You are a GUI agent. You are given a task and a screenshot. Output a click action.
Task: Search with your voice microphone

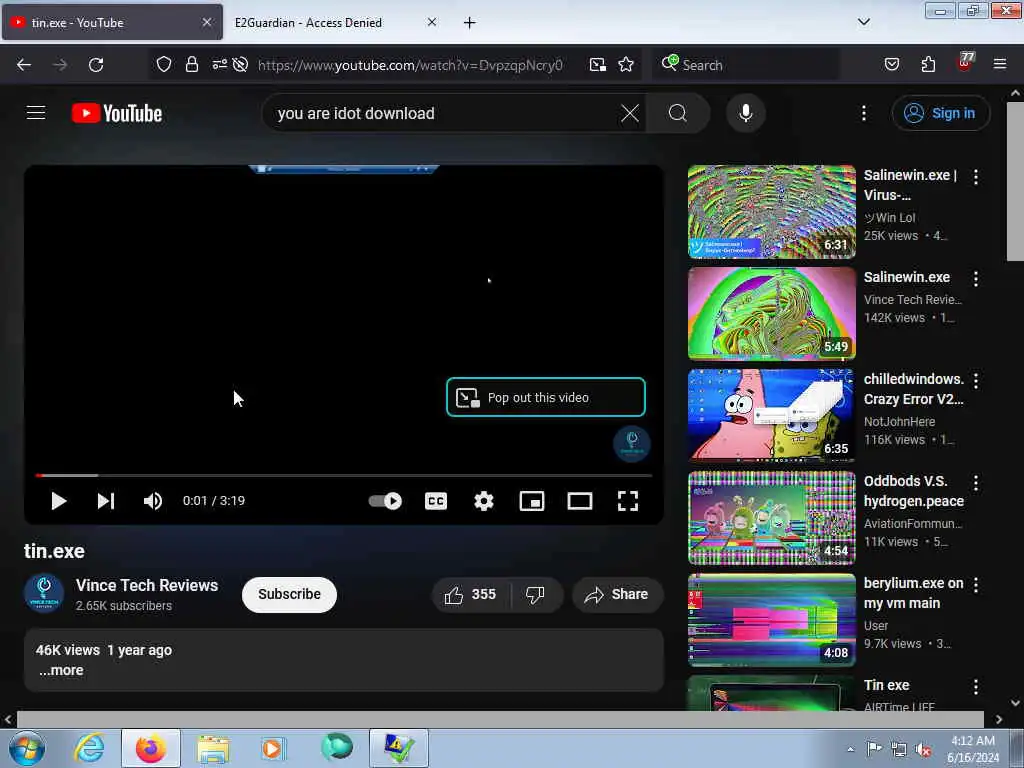[x=746, y=113]
